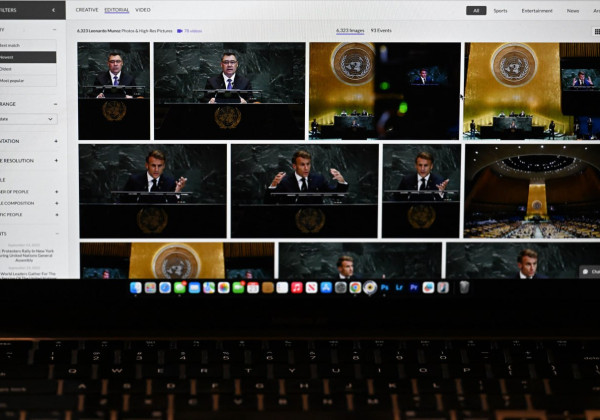
Task: Open the App Store dock icon
Action: pyautogui.click(x=326, y=288)
